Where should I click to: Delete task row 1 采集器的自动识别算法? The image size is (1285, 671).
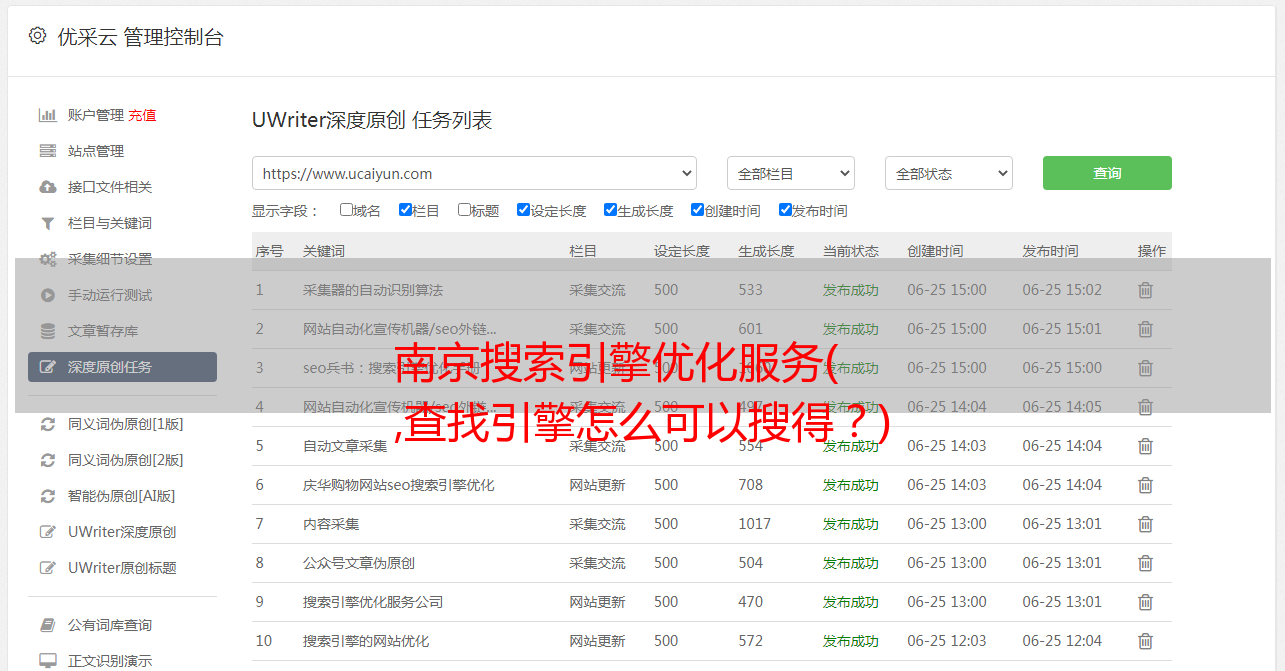[1146, 290]
